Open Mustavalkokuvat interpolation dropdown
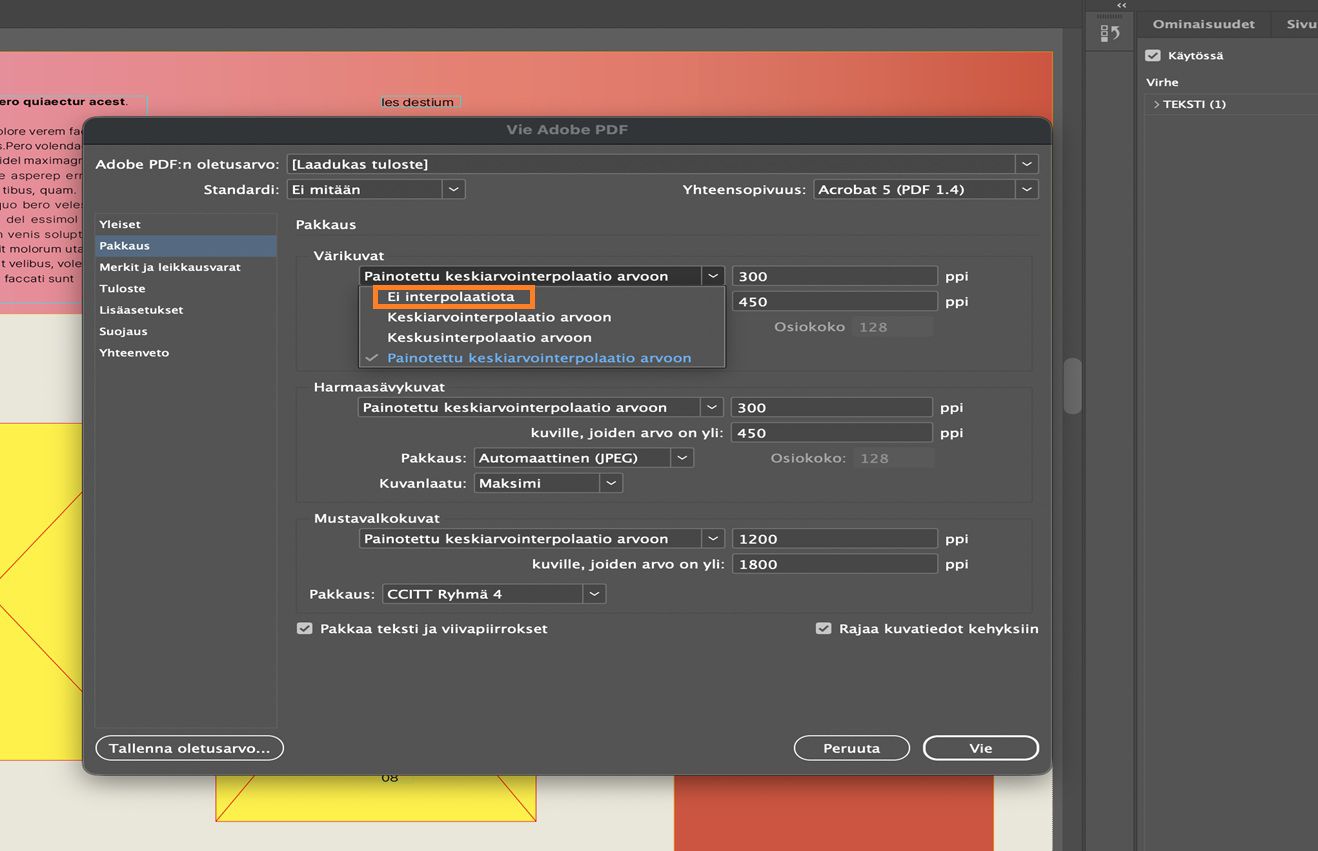Image resolution: width=1318 pixels, height=851 pixels. point(541,539)
